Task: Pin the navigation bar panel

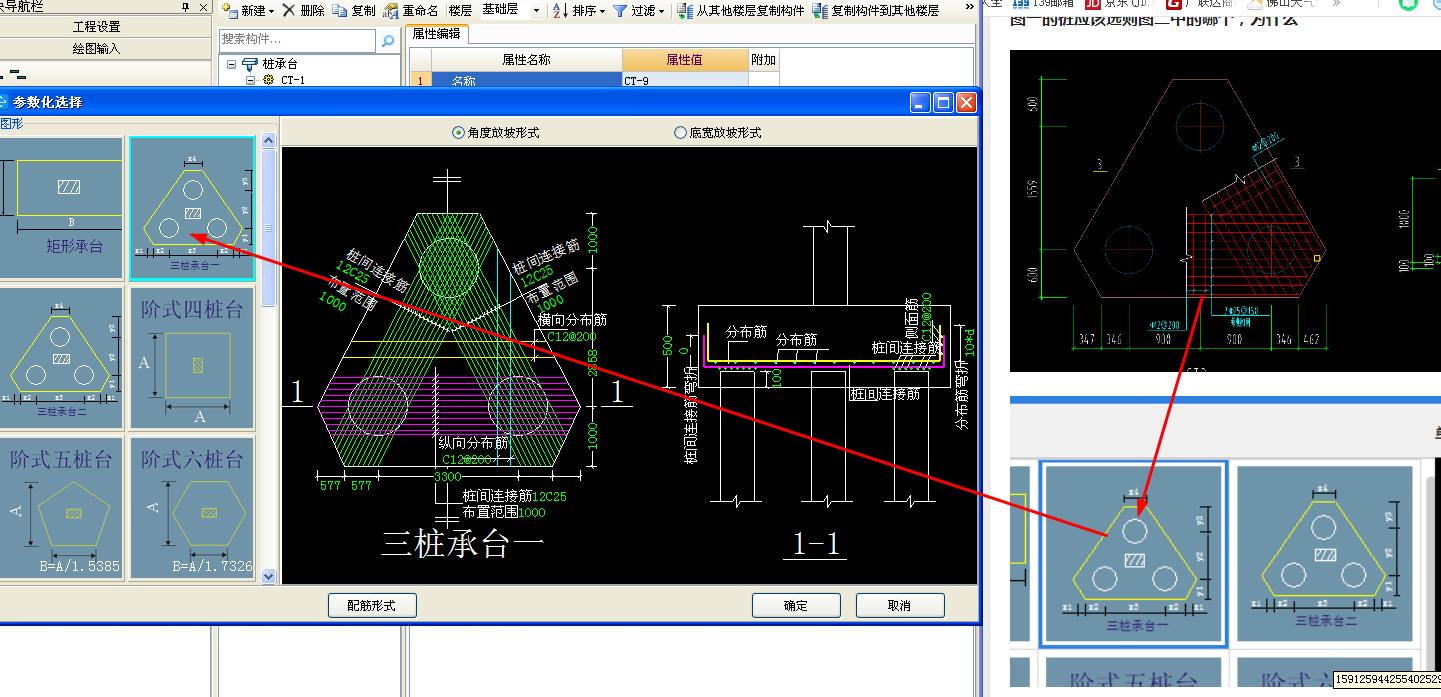Action: click(x=186, y=7)
